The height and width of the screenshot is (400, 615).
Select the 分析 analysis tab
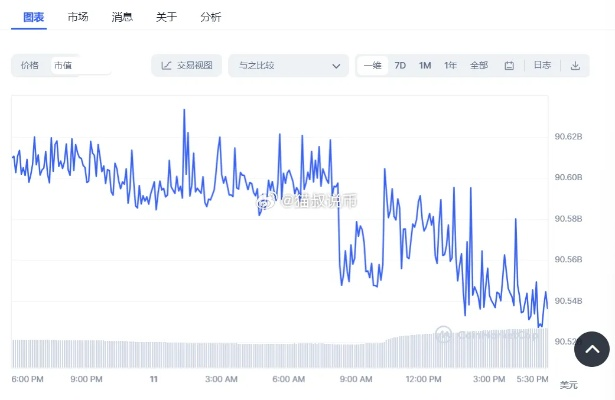(211, 17)
